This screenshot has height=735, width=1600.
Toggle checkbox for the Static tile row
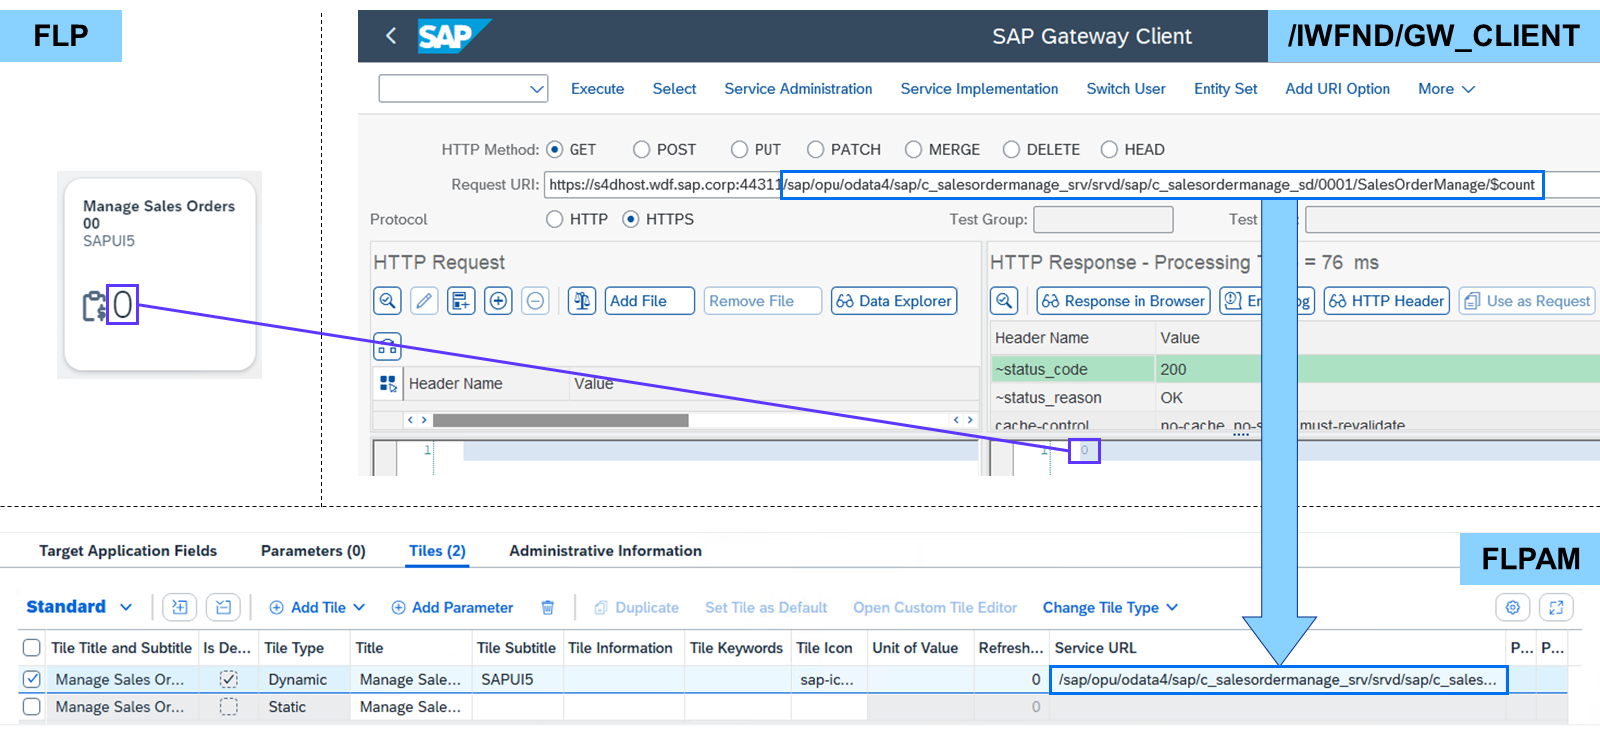pos(32,706)
